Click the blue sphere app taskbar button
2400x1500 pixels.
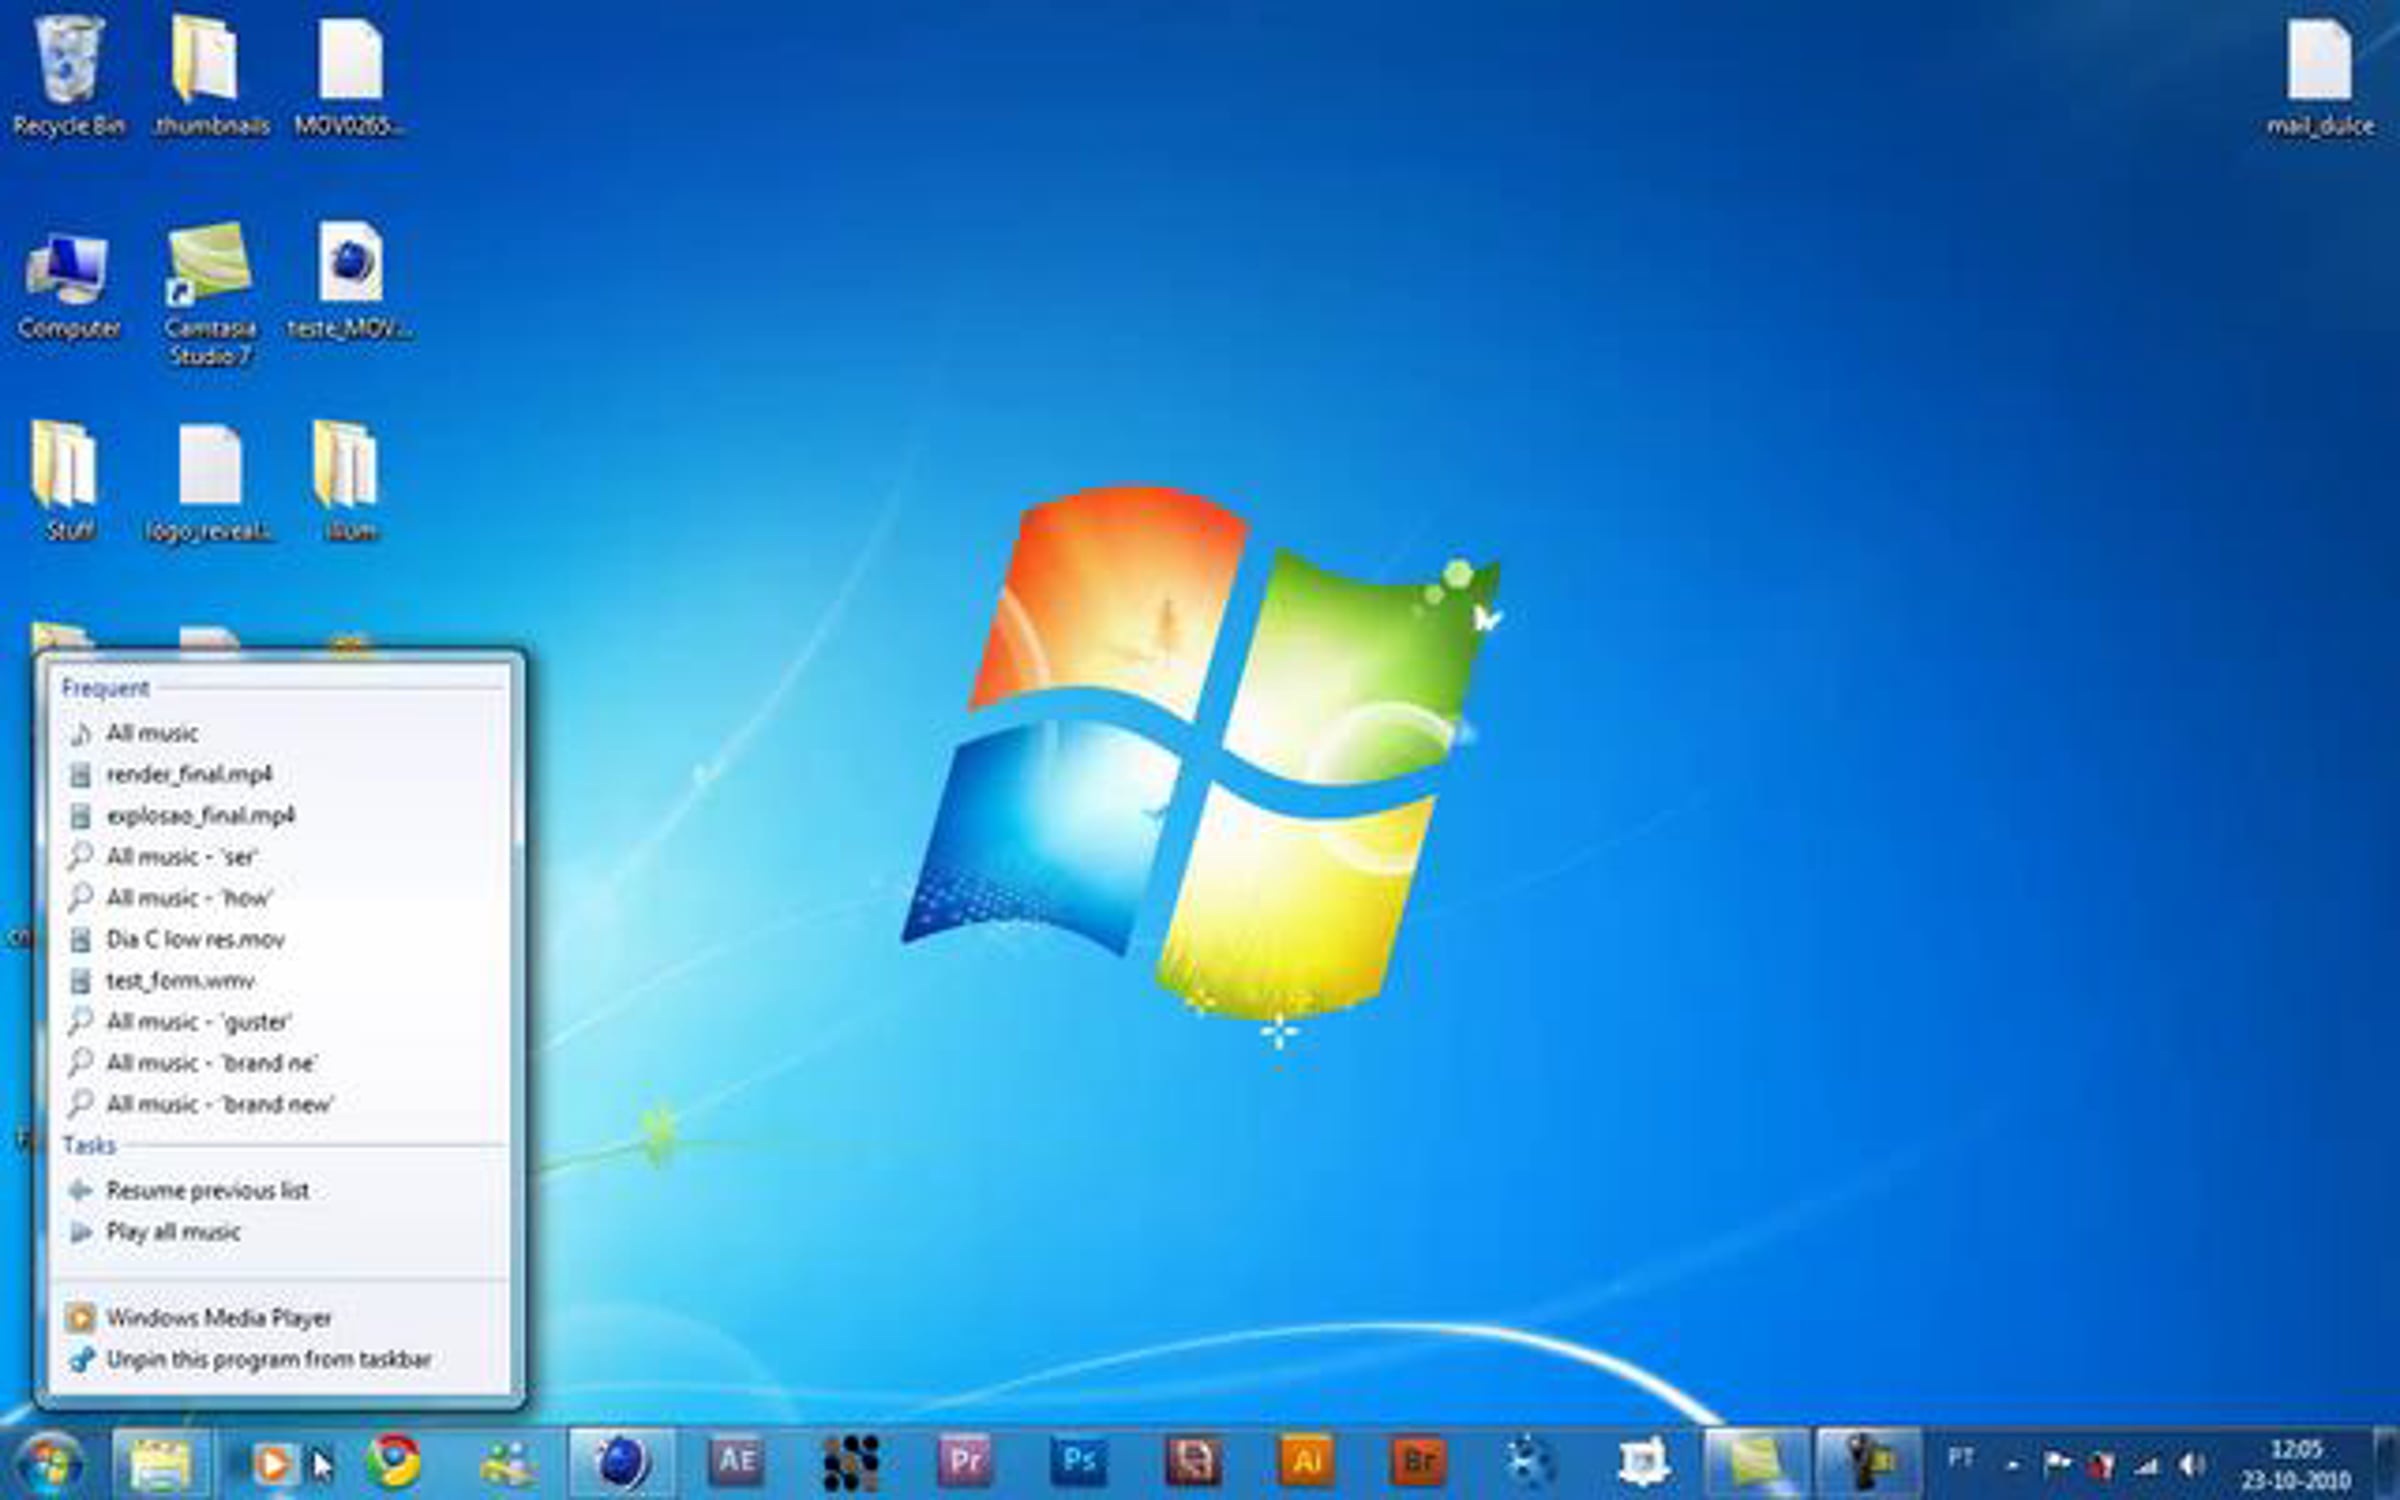pyautogui.click(x=622, y=1464)
